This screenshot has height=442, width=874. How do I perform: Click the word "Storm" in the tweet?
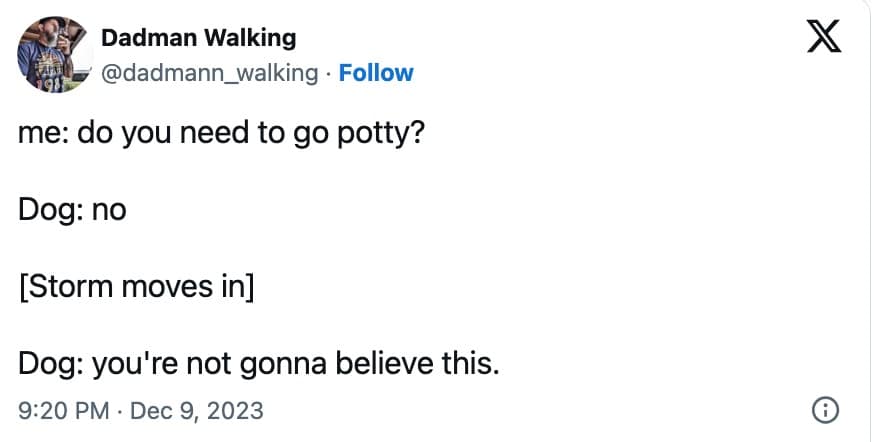(71, 287)
